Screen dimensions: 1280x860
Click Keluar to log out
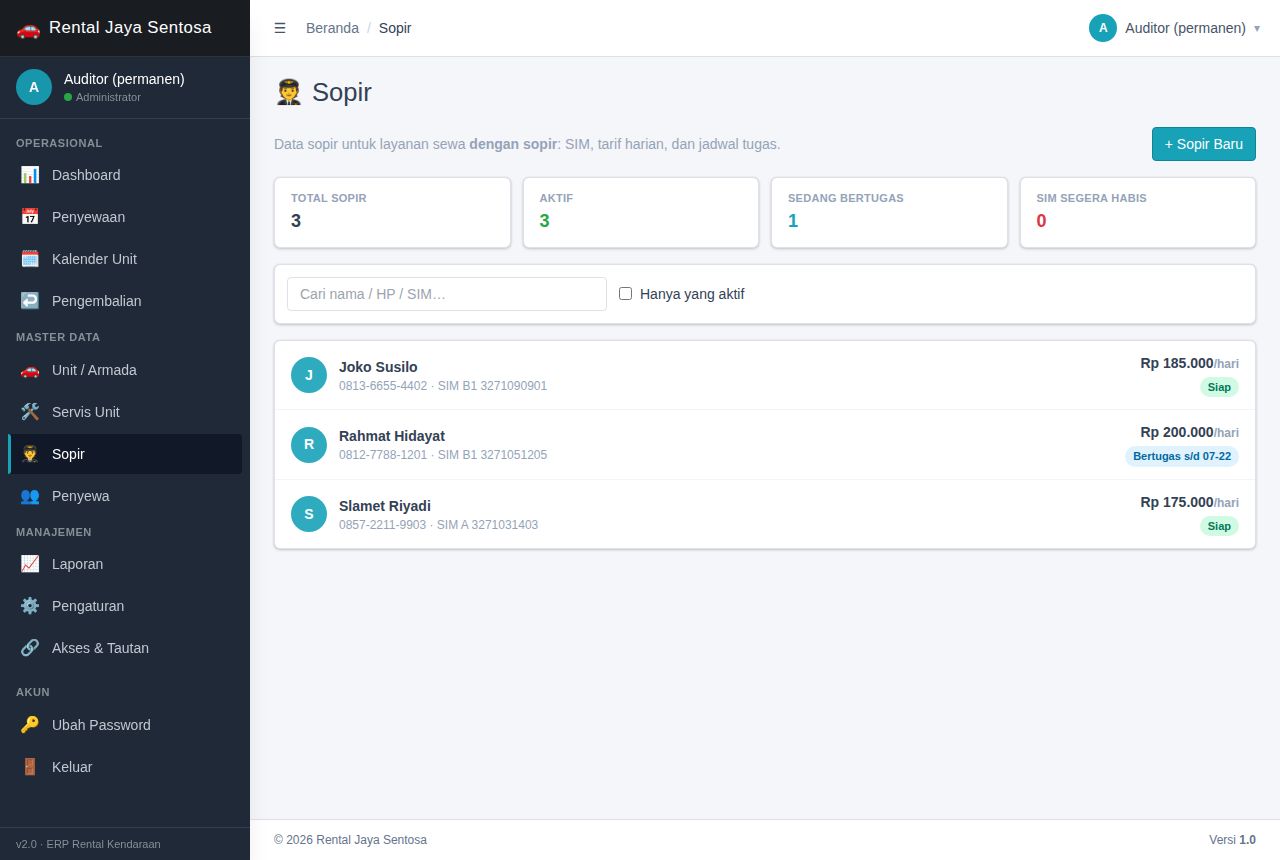[125, 767]
